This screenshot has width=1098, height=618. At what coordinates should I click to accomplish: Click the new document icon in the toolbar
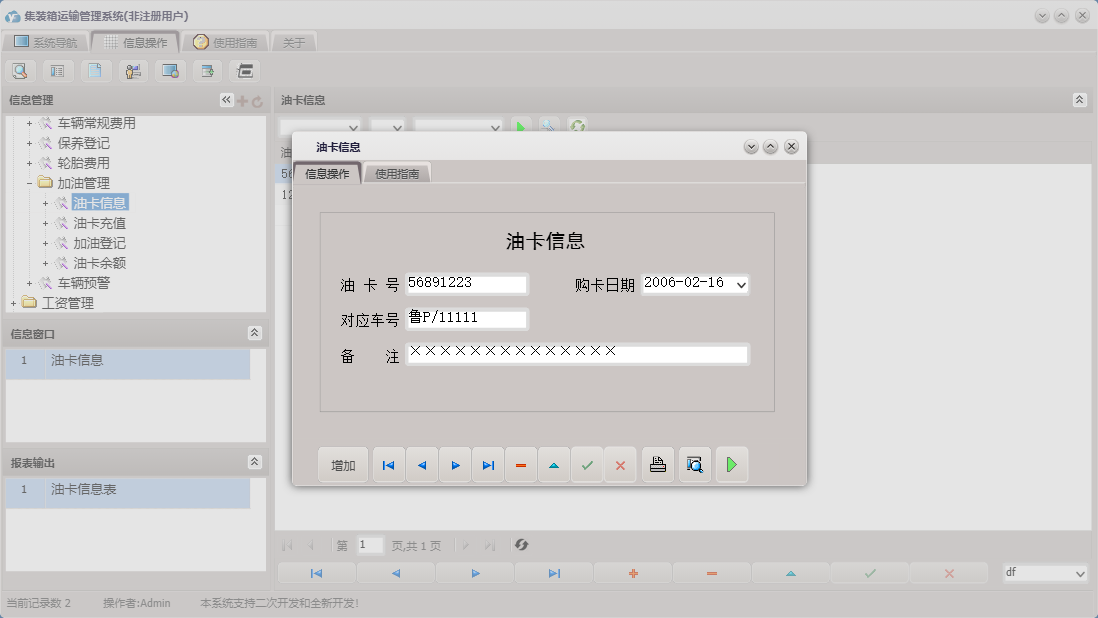pyautogui.click(x=94, y=70)
